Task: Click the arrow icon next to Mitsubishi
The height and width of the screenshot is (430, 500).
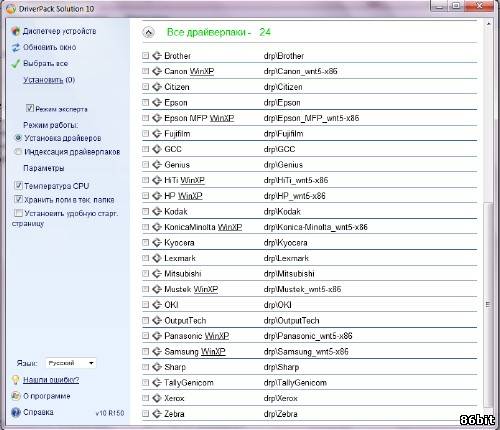Action: pos(157,274)
